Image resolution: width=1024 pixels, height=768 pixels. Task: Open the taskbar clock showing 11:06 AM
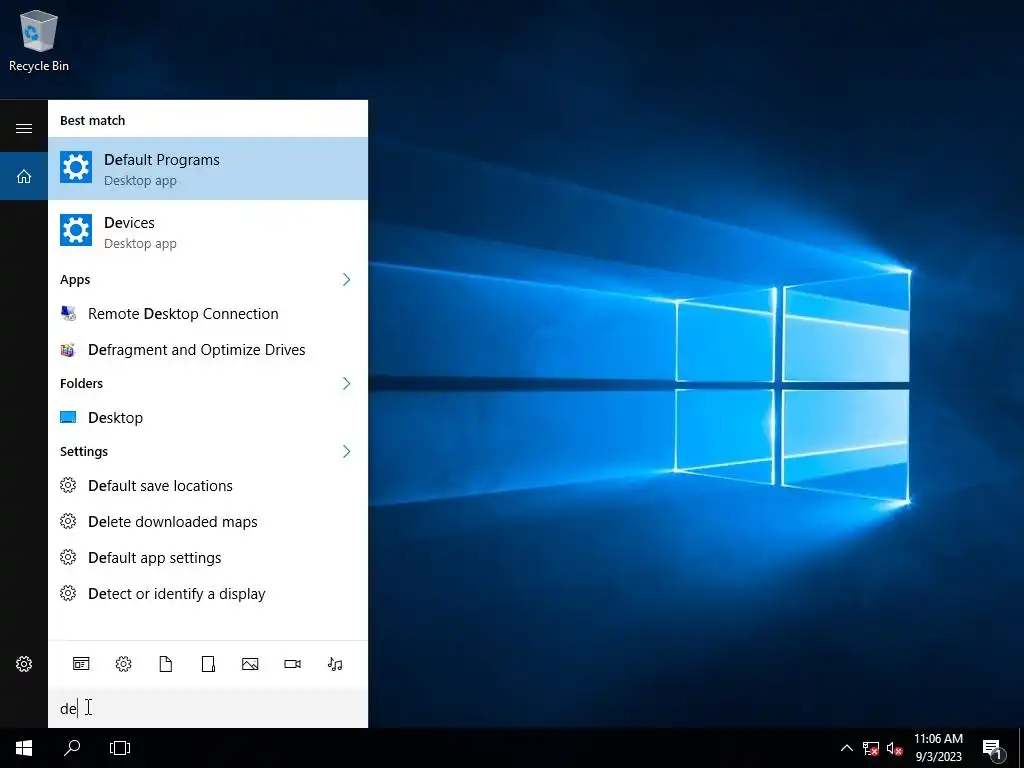(938, 748)
